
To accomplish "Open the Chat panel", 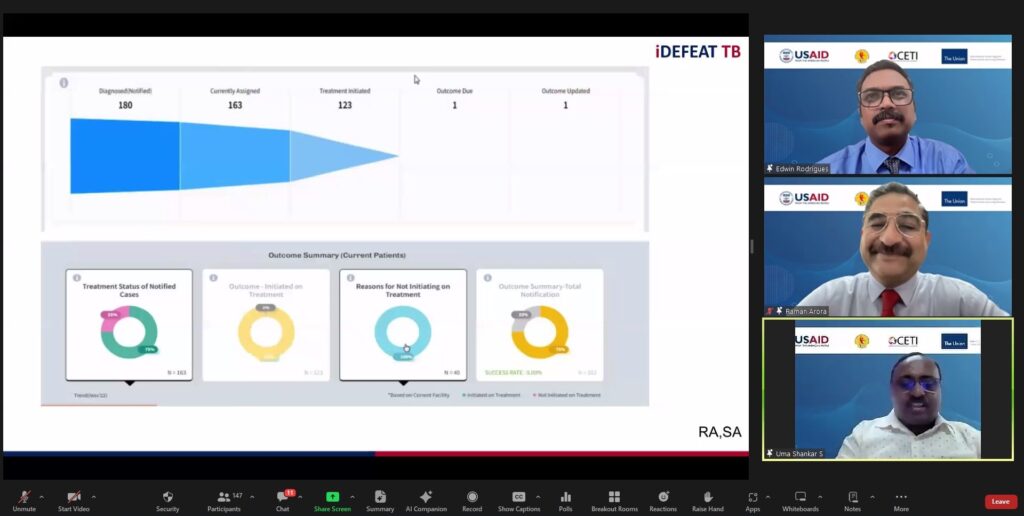I will click(282, 497).
